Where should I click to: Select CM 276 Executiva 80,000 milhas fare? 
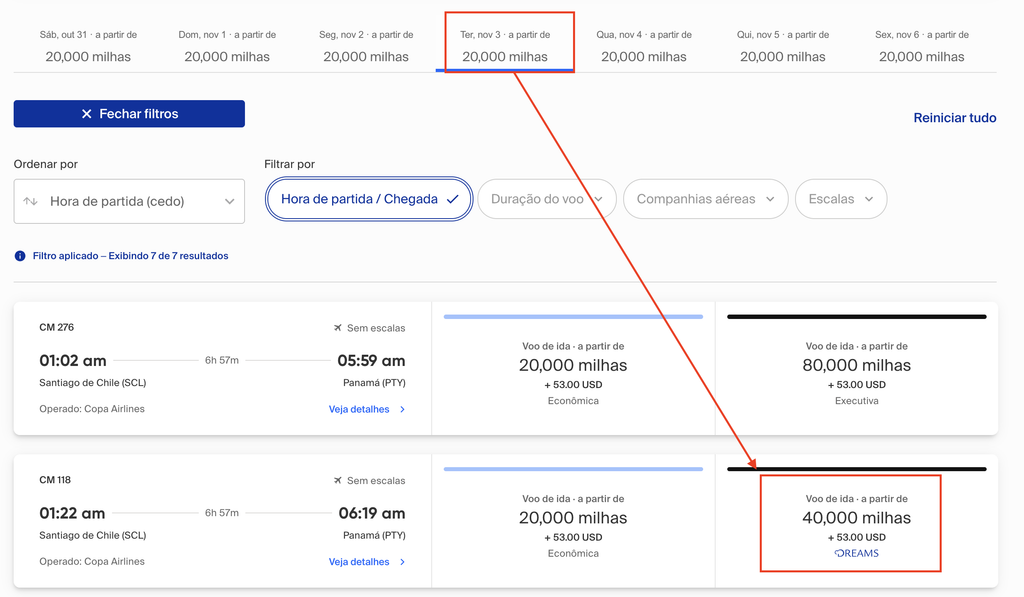click(x=857, y=369)
